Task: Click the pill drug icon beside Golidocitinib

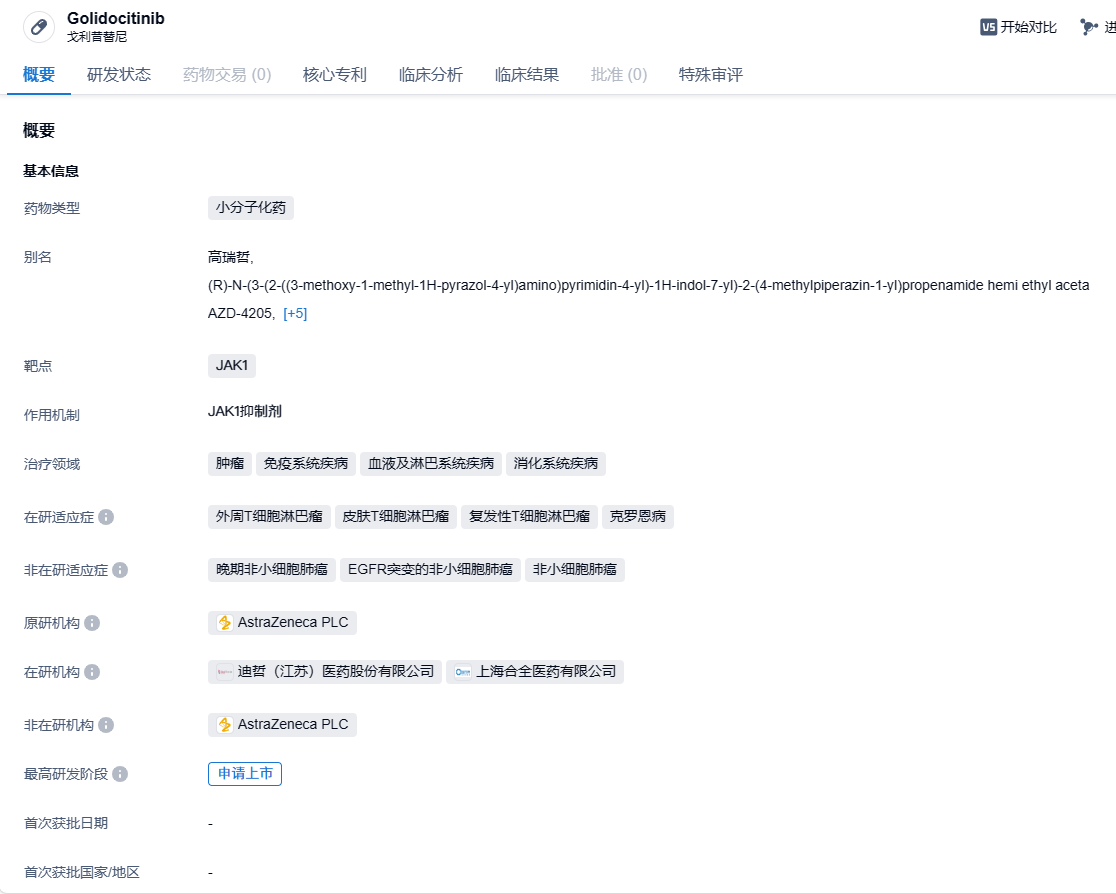Action: point(39,27)
